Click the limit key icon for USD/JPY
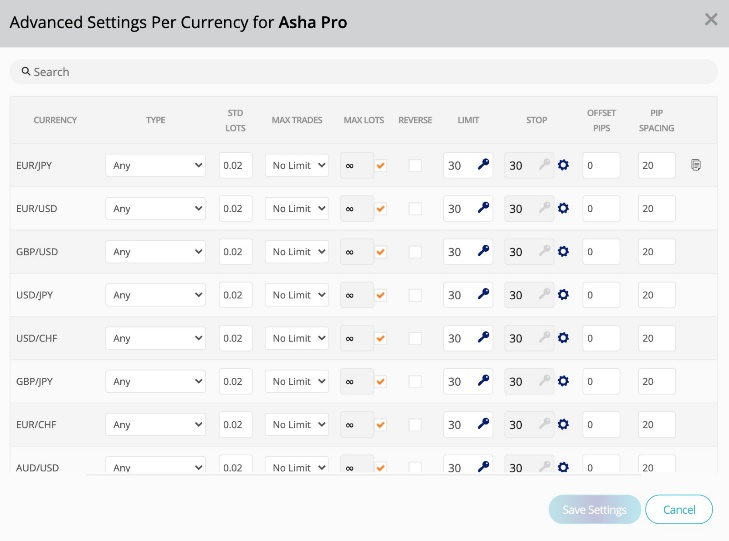 484,294
